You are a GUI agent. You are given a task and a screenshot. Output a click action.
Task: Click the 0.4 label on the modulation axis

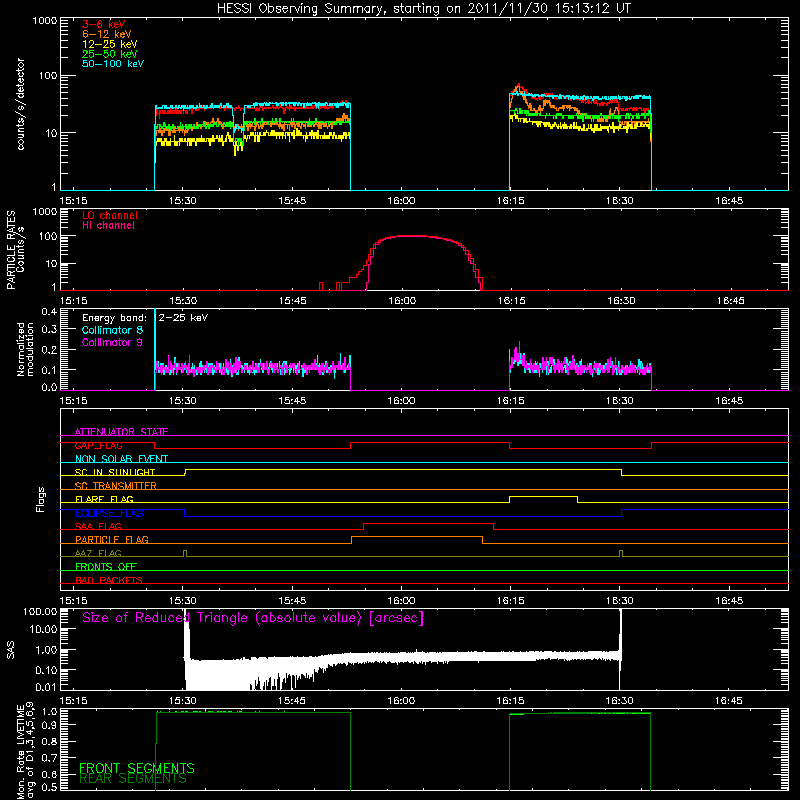[x=49, y=312]
